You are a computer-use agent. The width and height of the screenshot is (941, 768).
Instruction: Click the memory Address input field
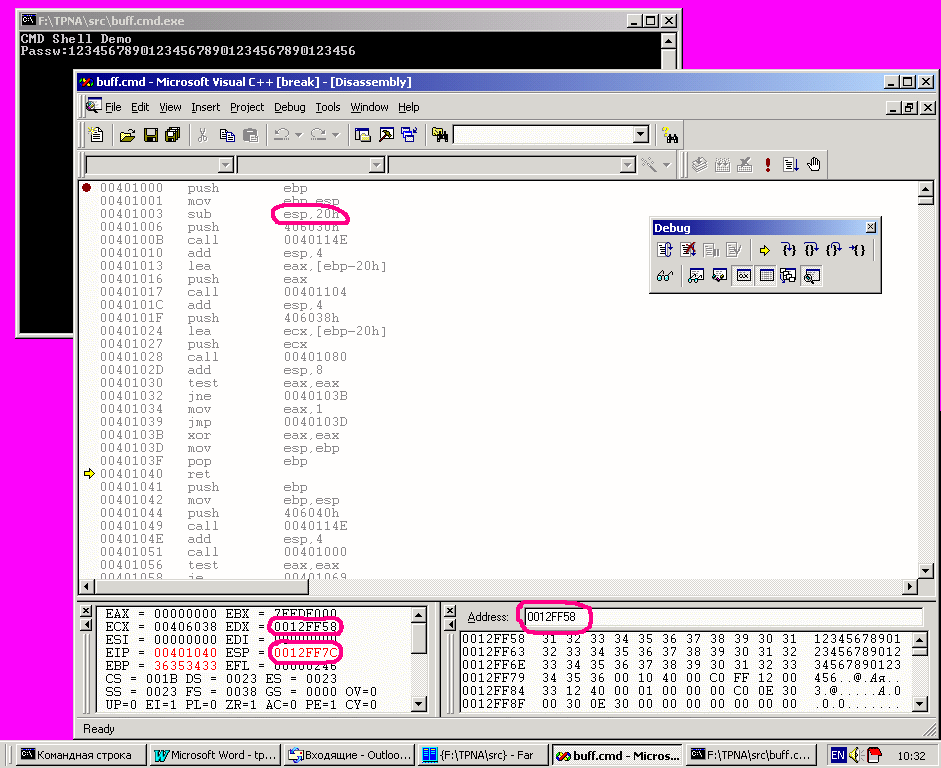tap(723, 616)
